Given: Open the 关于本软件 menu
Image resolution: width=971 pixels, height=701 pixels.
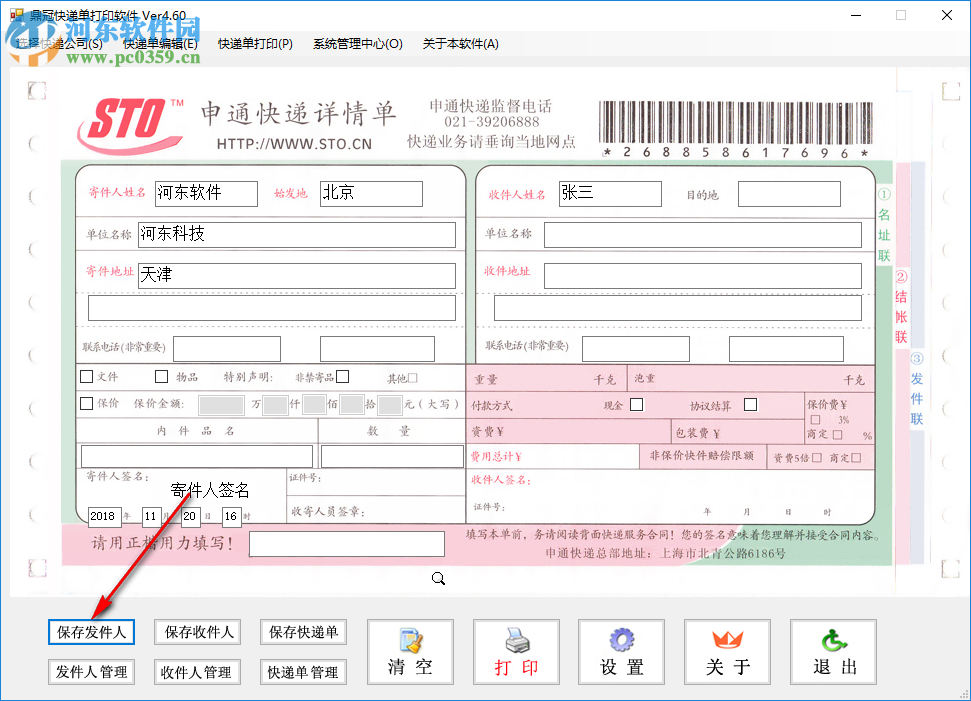Looking at the screenshot, I should [x=459, y=44].
